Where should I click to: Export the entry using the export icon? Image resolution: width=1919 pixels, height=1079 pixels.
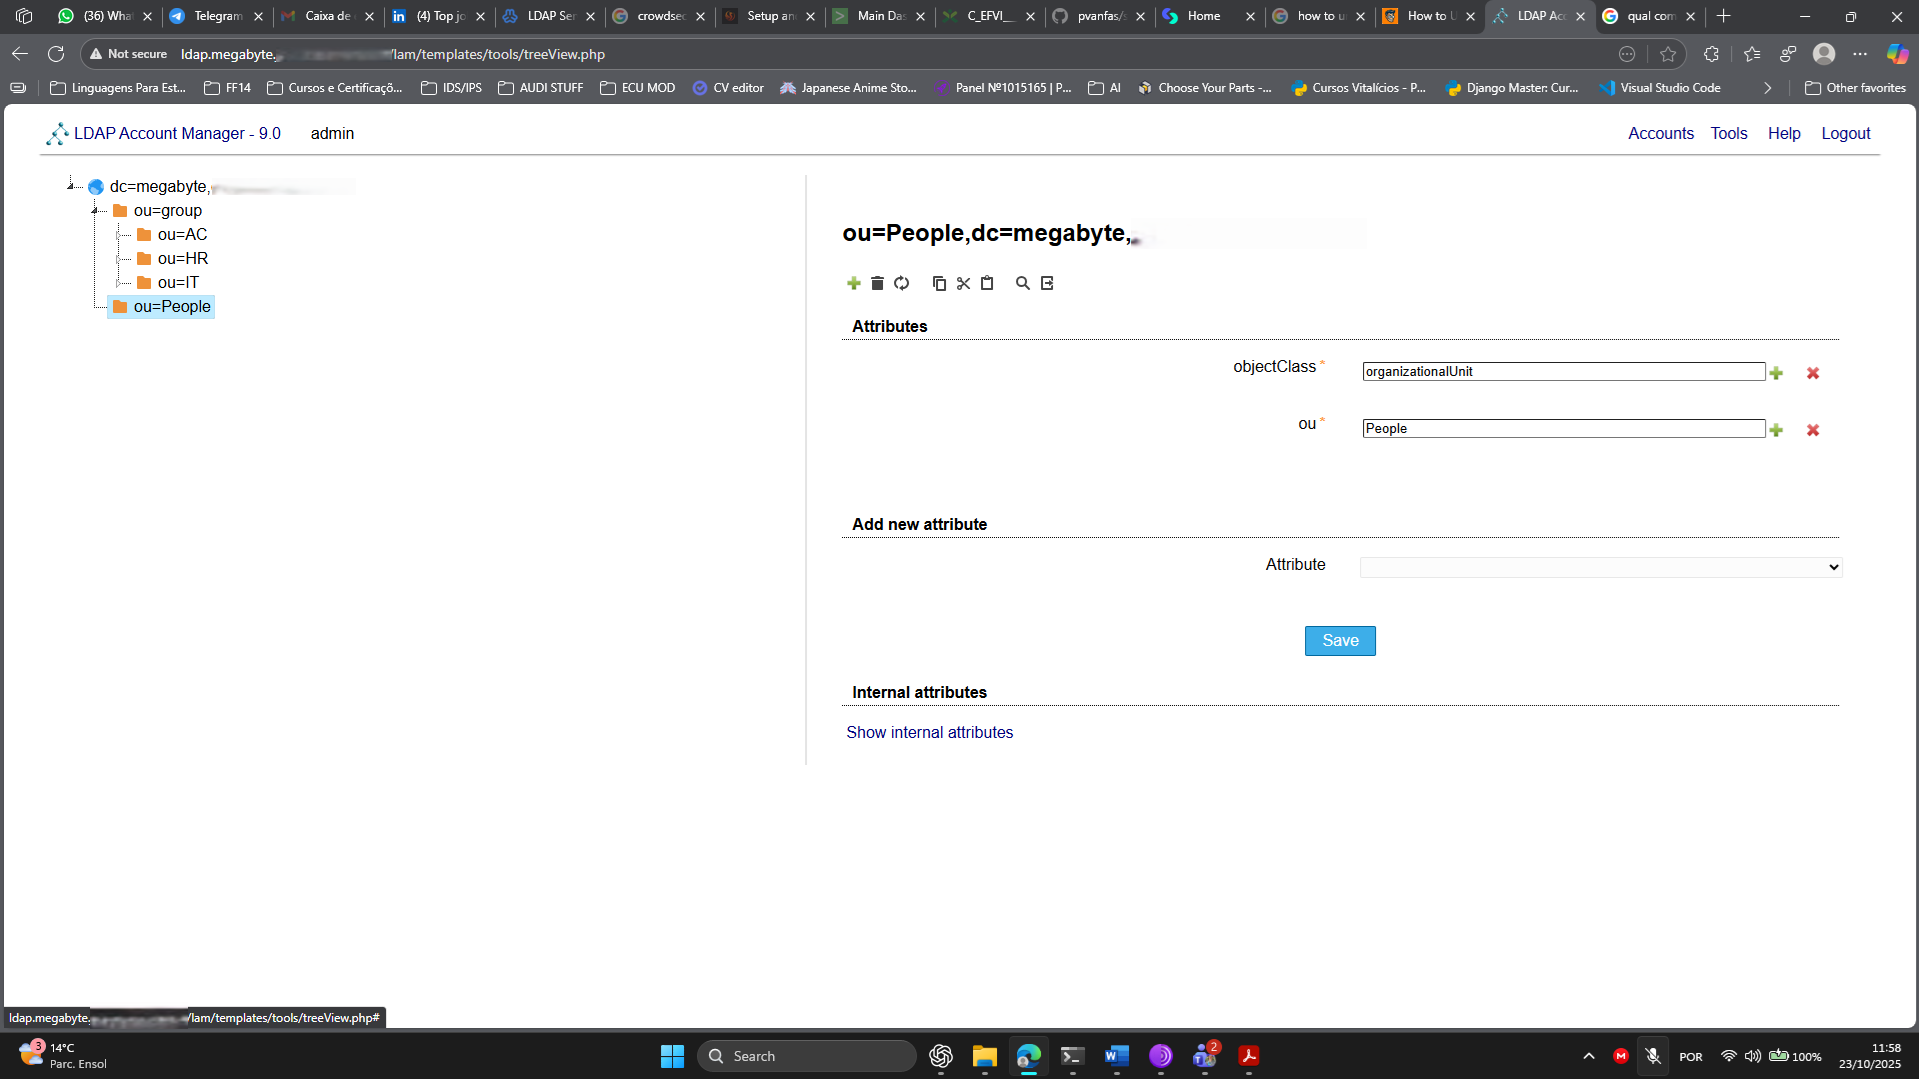pos(1046,283)
